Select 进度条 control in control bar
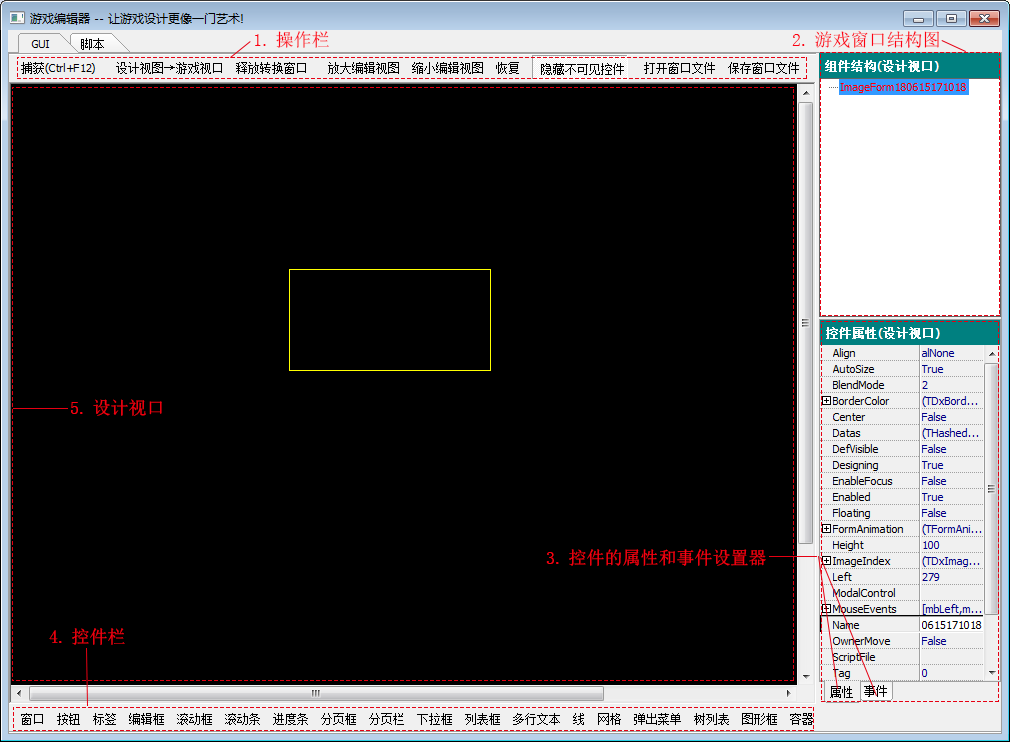The width and height of the screenshot is (1010, 742). click(x=291, y=719)
